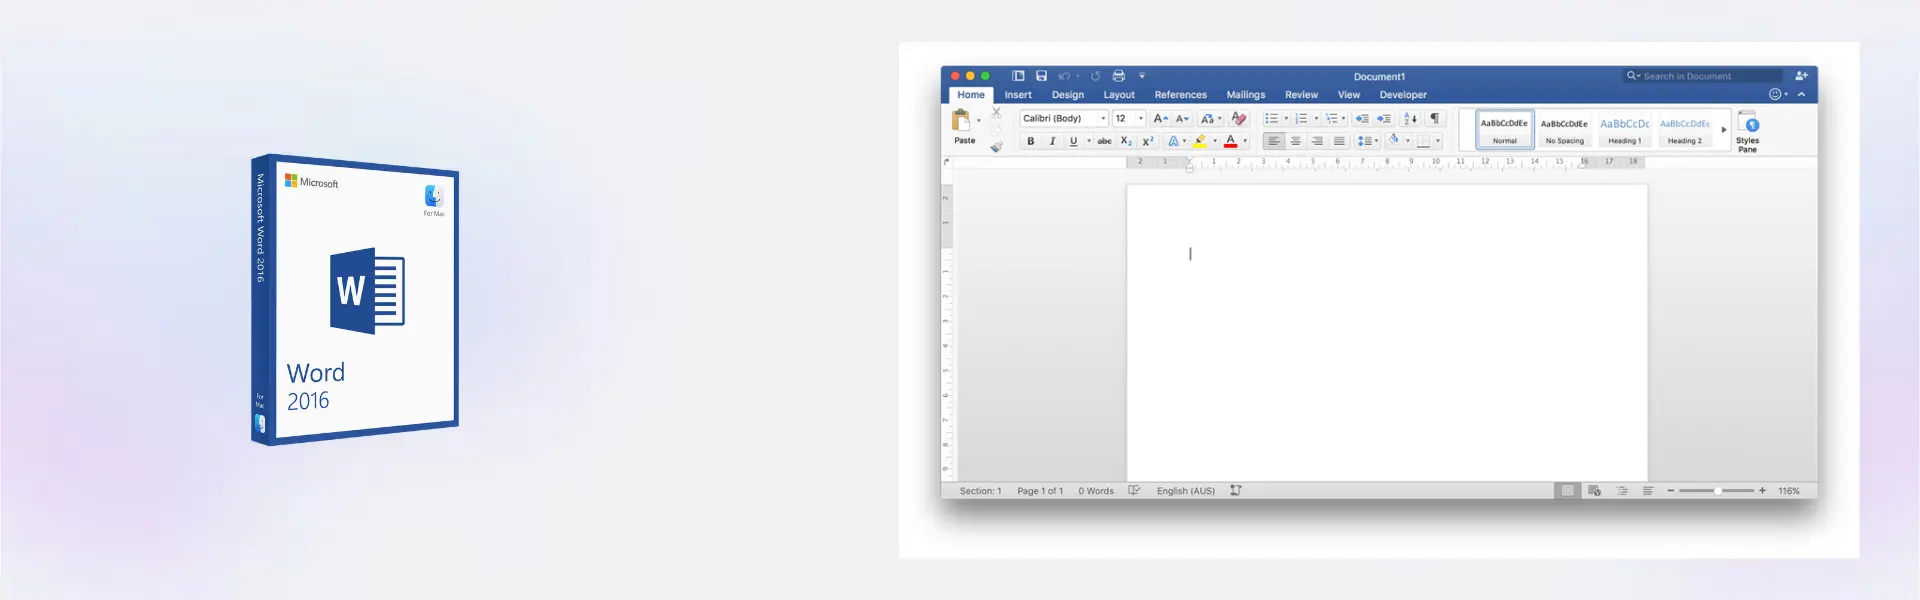Click the Cut scissors icon
This screenshot has height=600, width=1920.
pyautogui.click(x=996, y=113)
